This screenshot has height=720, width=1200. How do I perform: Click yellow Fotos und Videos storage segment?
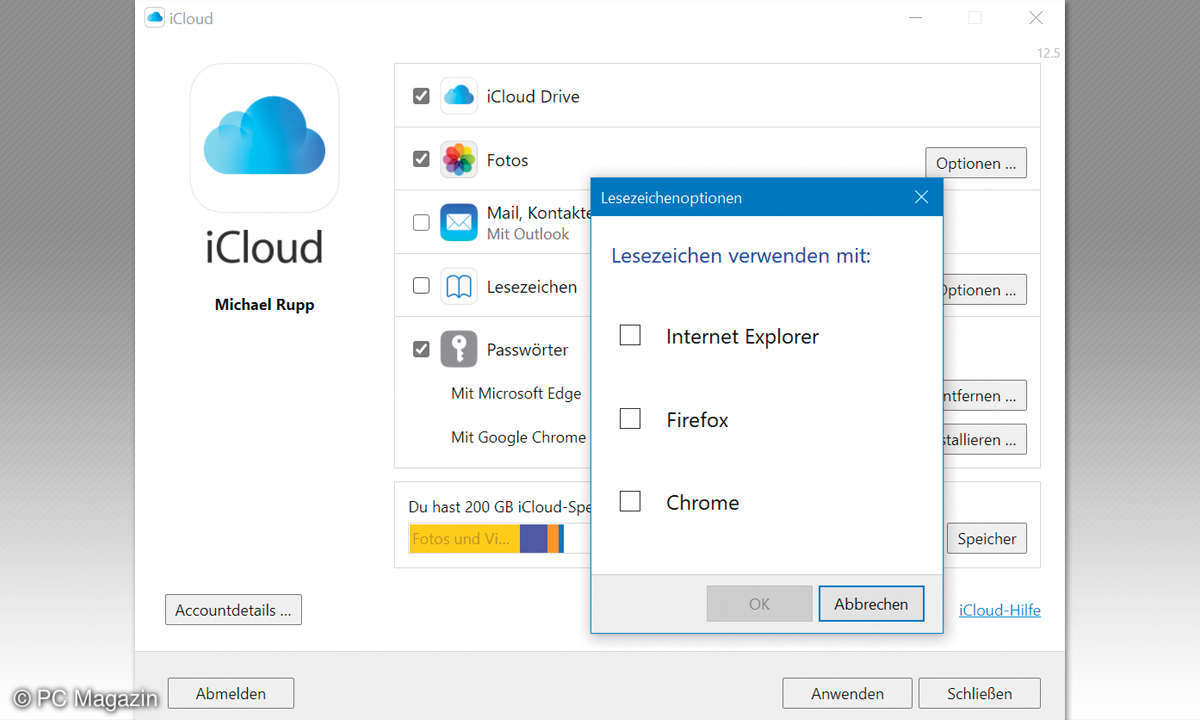click(x=464, y=538)
